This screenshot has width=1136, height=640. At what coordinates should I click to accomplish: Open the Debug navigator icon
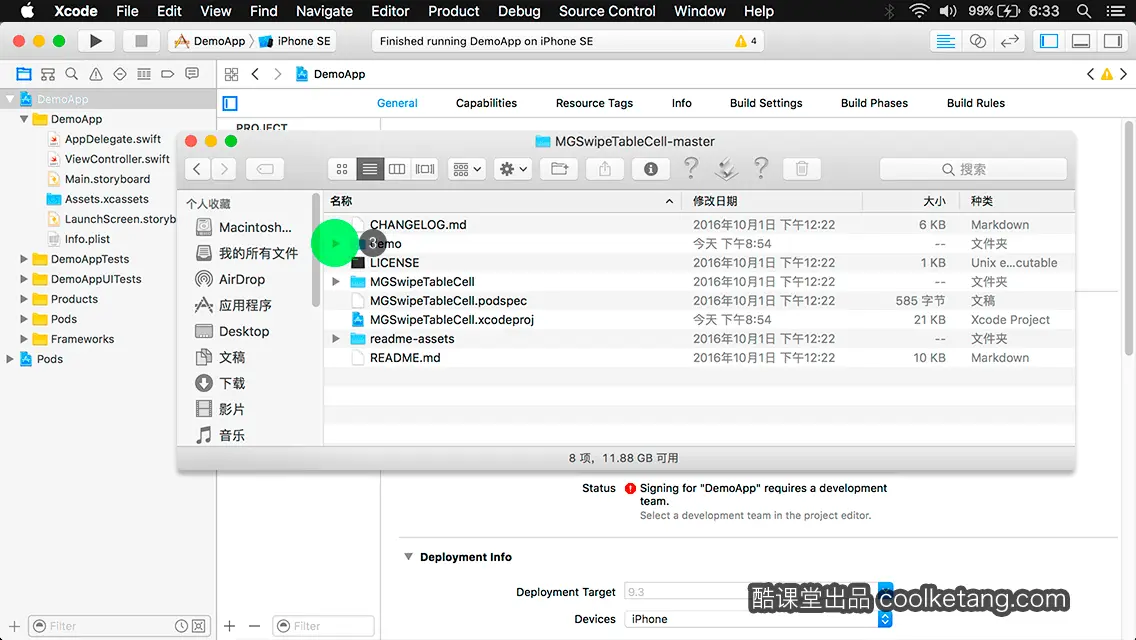(x=143, y=74)
